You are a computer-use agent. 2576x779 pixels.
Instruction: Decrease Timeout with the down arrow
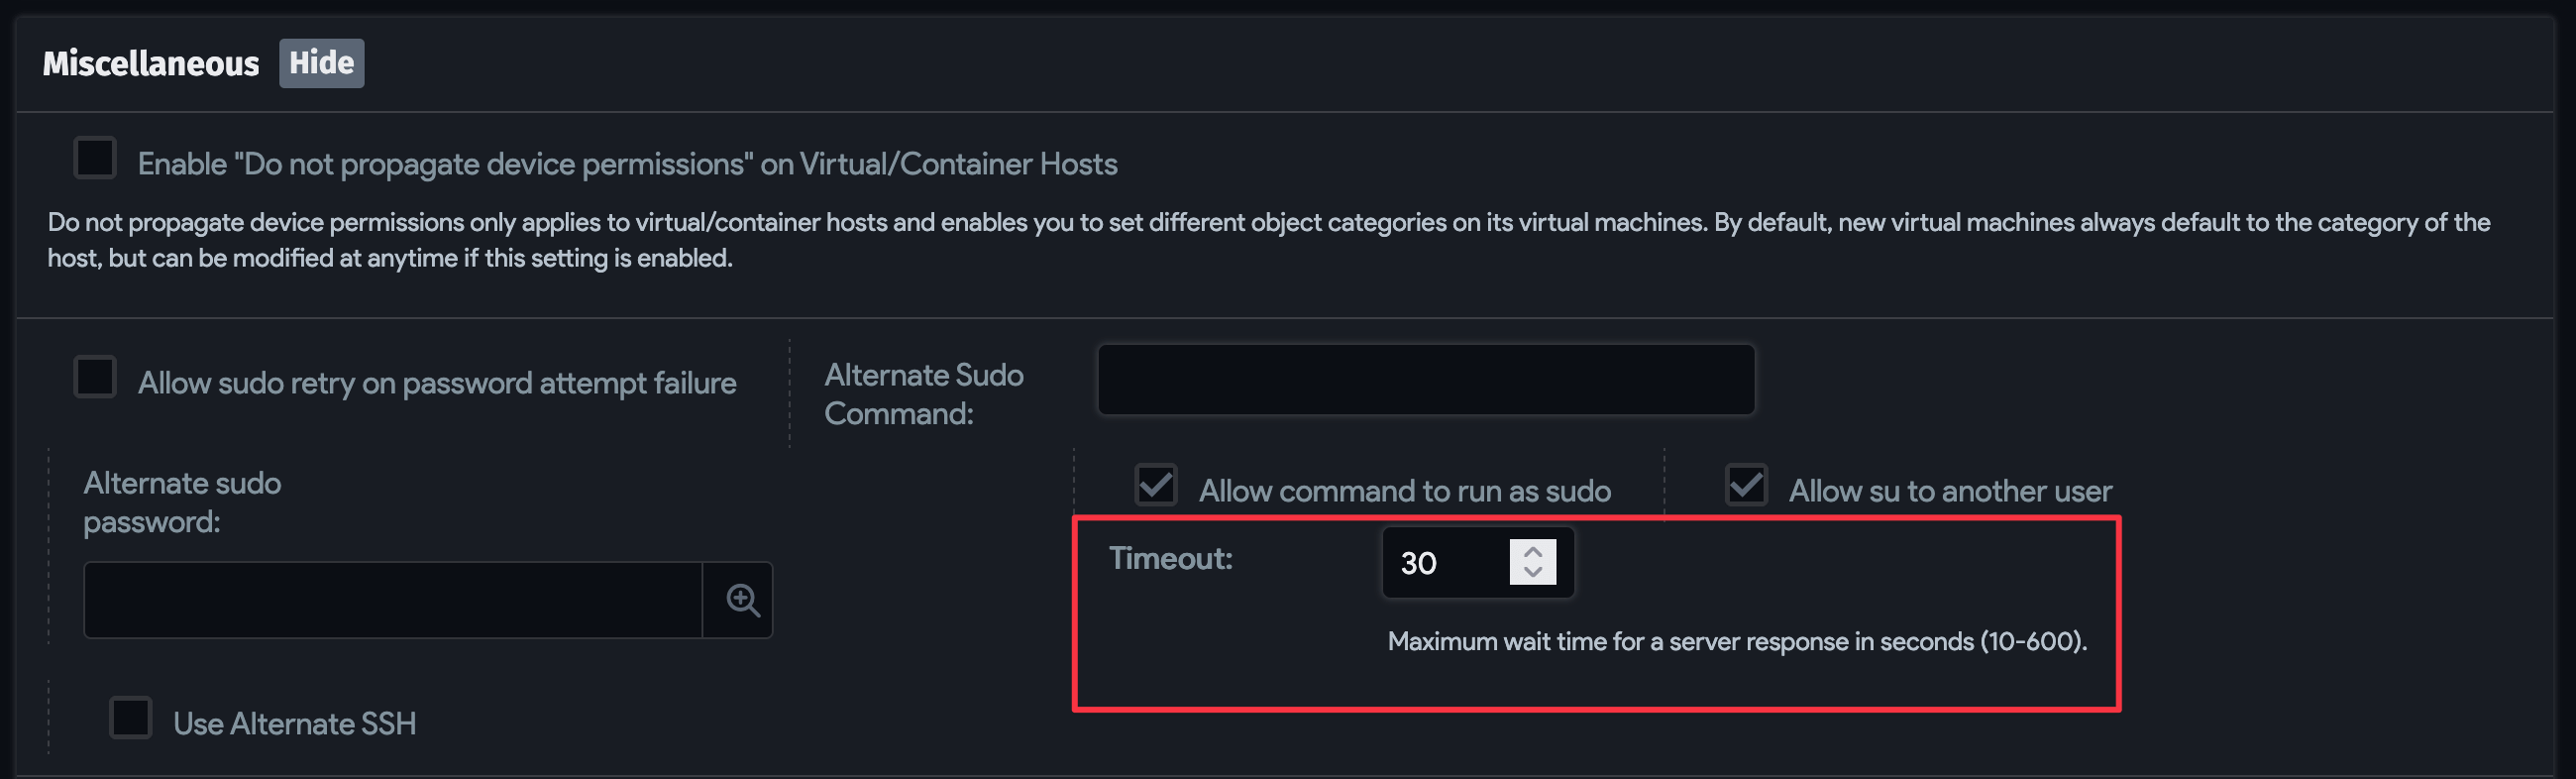[1532, 572]
